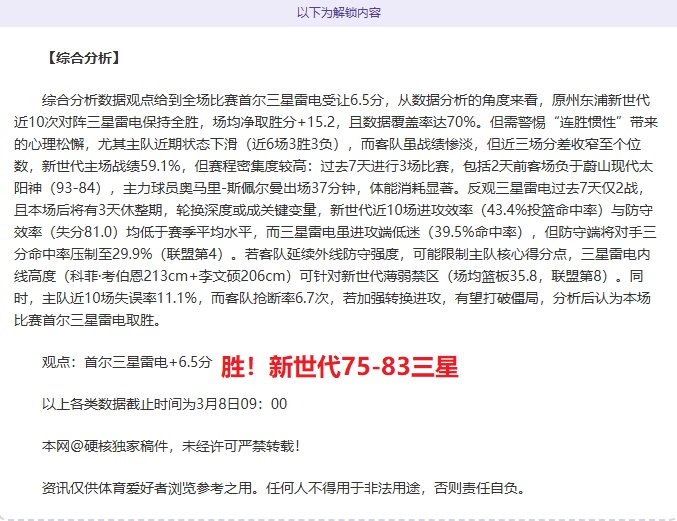Click the first paragraph line starting '综合分析数据观点'
Screen dimensions: 677x521
[346, 101]
